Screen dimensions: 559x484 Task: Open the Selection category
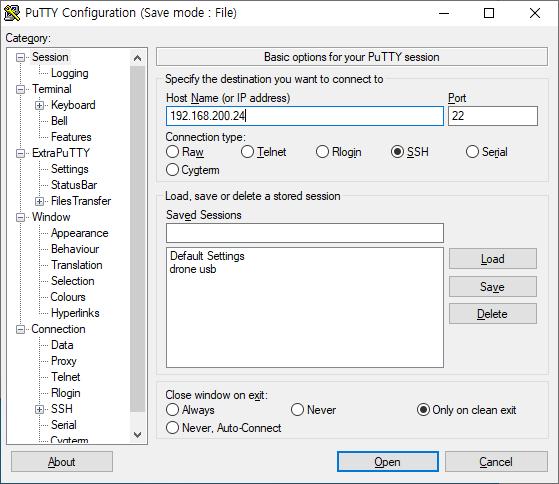[x=73, y=281]
